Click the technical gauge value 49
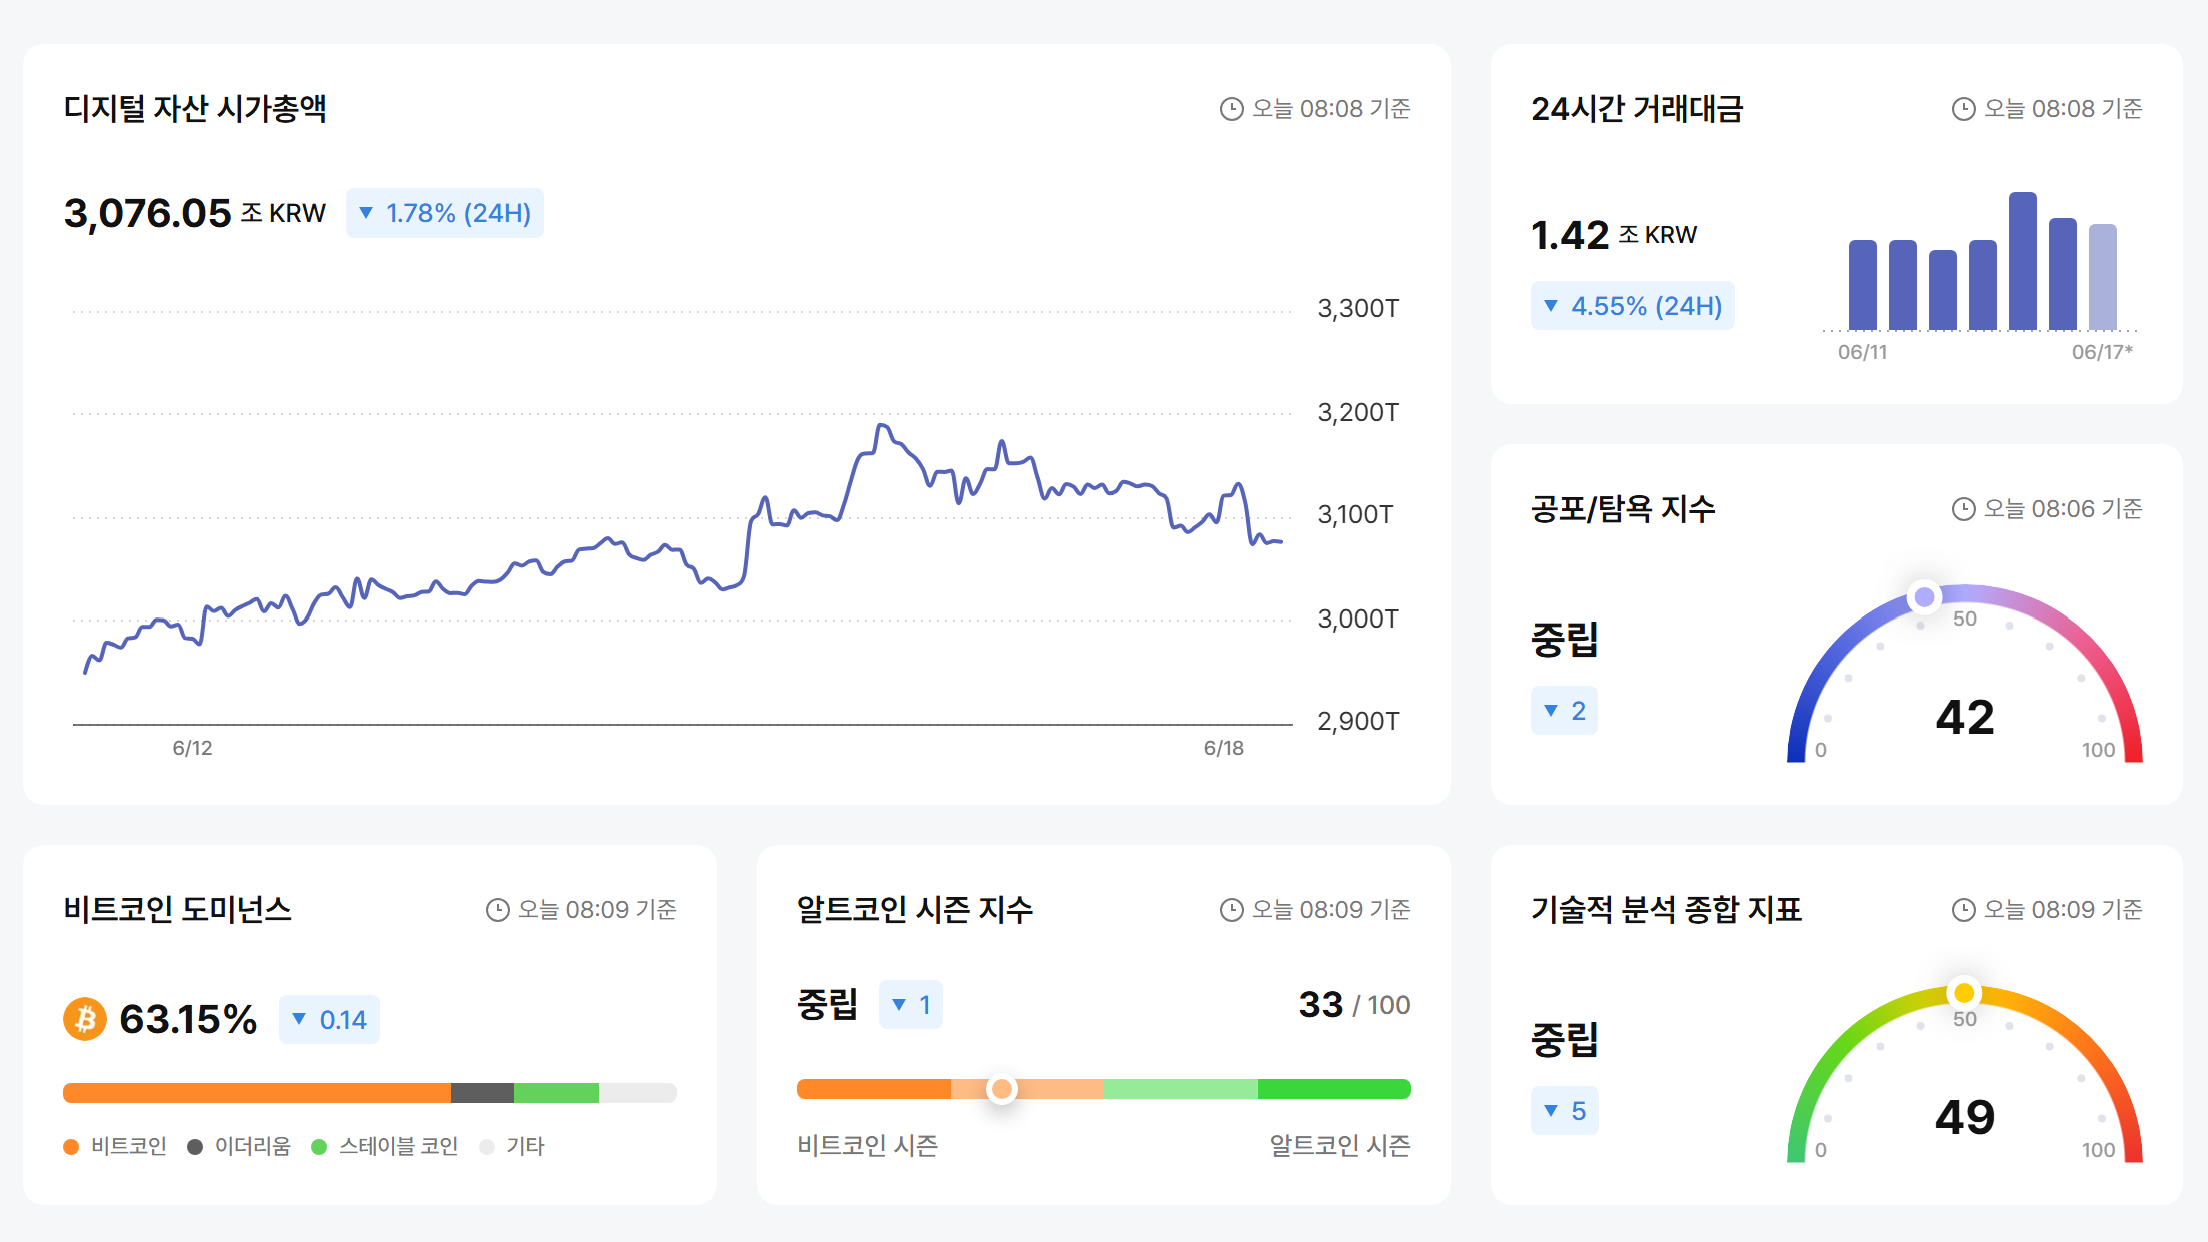Image resolution: width=2208 pixels, height=1242 pixels. (x=1965, y=1117)
